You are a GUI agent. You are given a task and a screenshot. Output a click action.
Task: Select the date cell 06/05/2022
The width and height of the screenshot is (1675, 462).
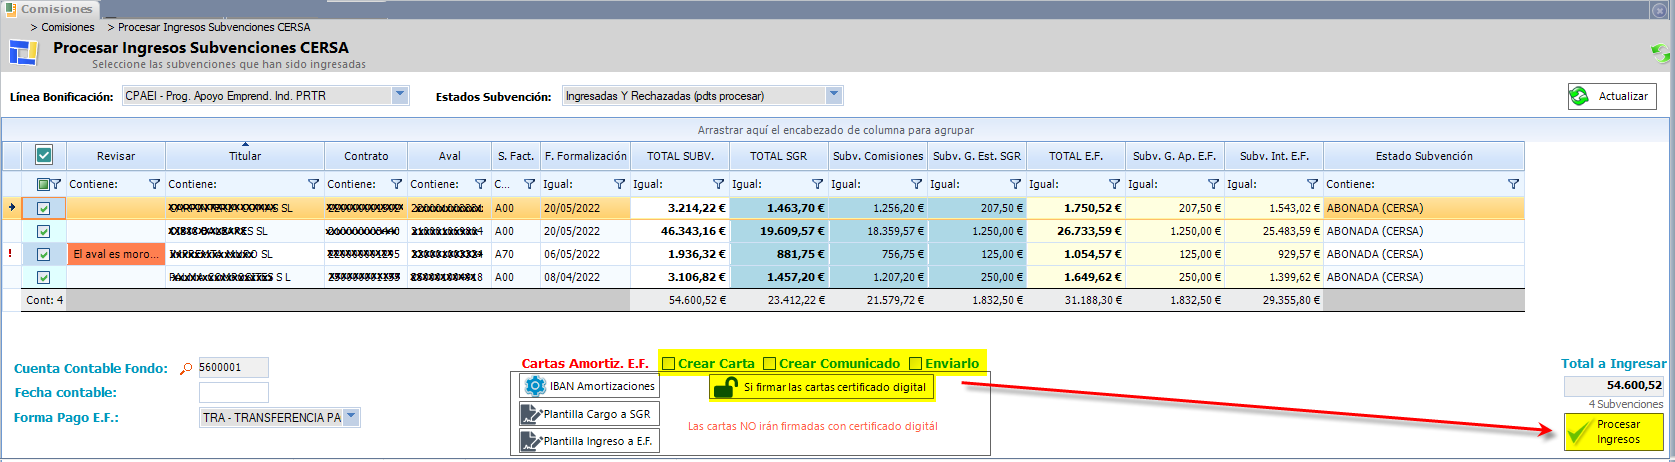coord(585,254)
